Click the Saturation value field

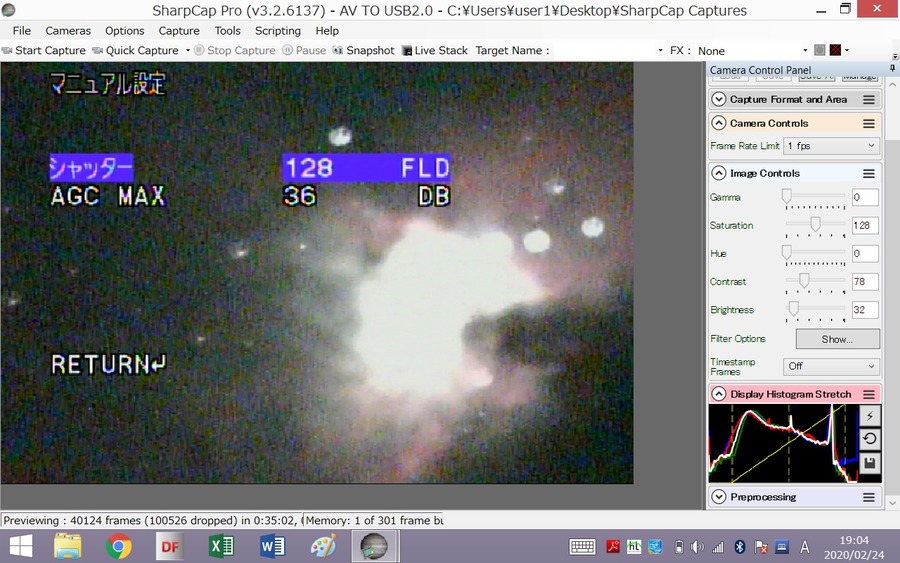865,225
